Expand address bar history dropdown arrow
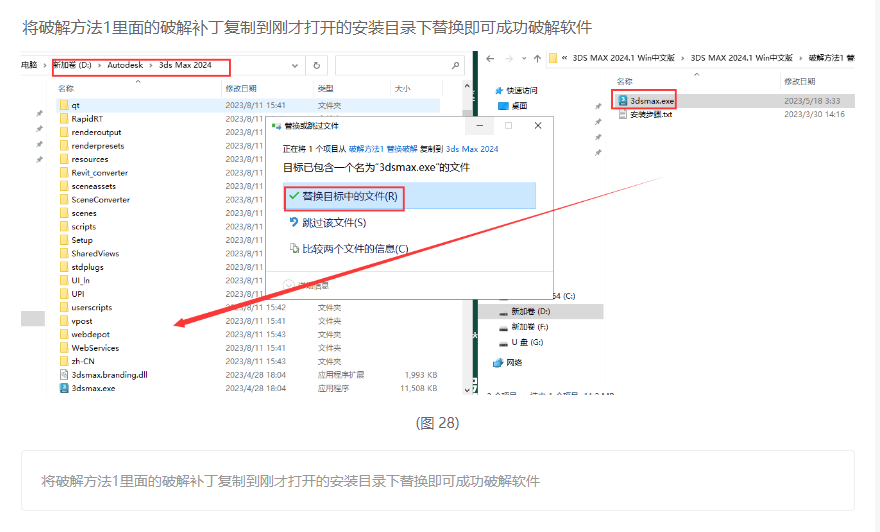This screenshot has width=880, height=532. tap(295, 66)
